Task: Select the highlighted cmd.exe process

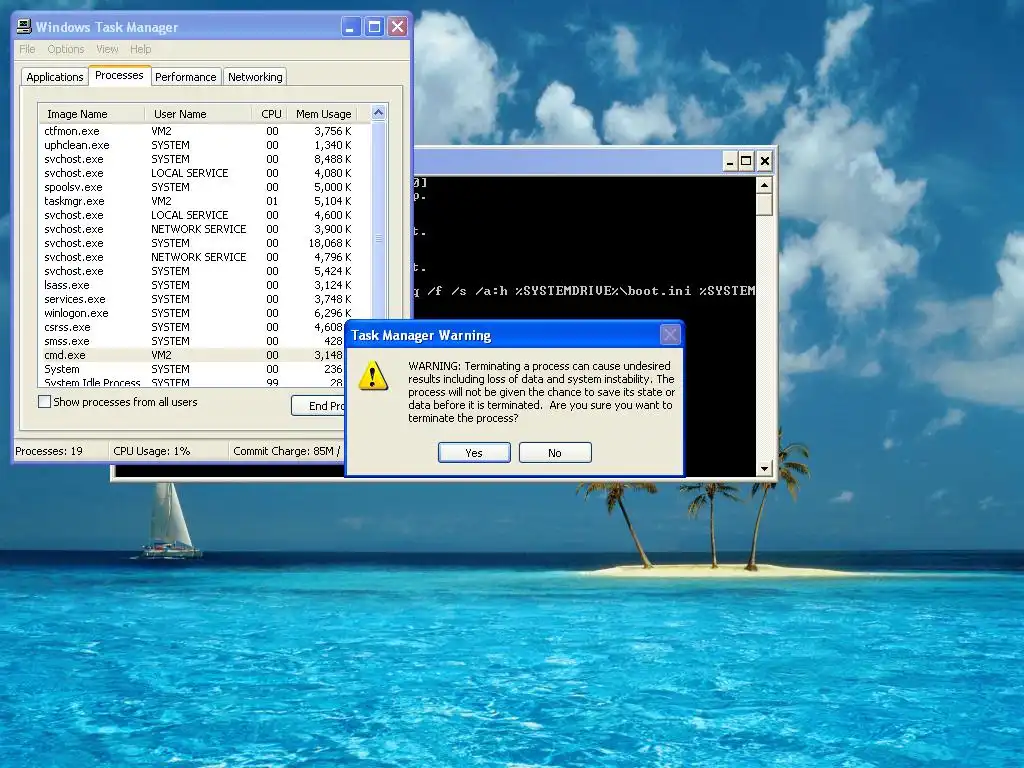Action: coord(192,355)
